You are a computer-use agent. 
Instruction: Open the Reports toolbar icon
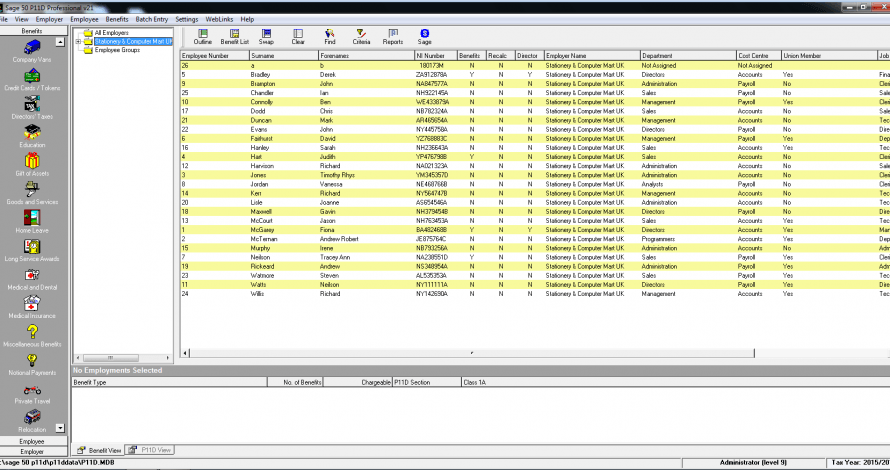[393, 37]
